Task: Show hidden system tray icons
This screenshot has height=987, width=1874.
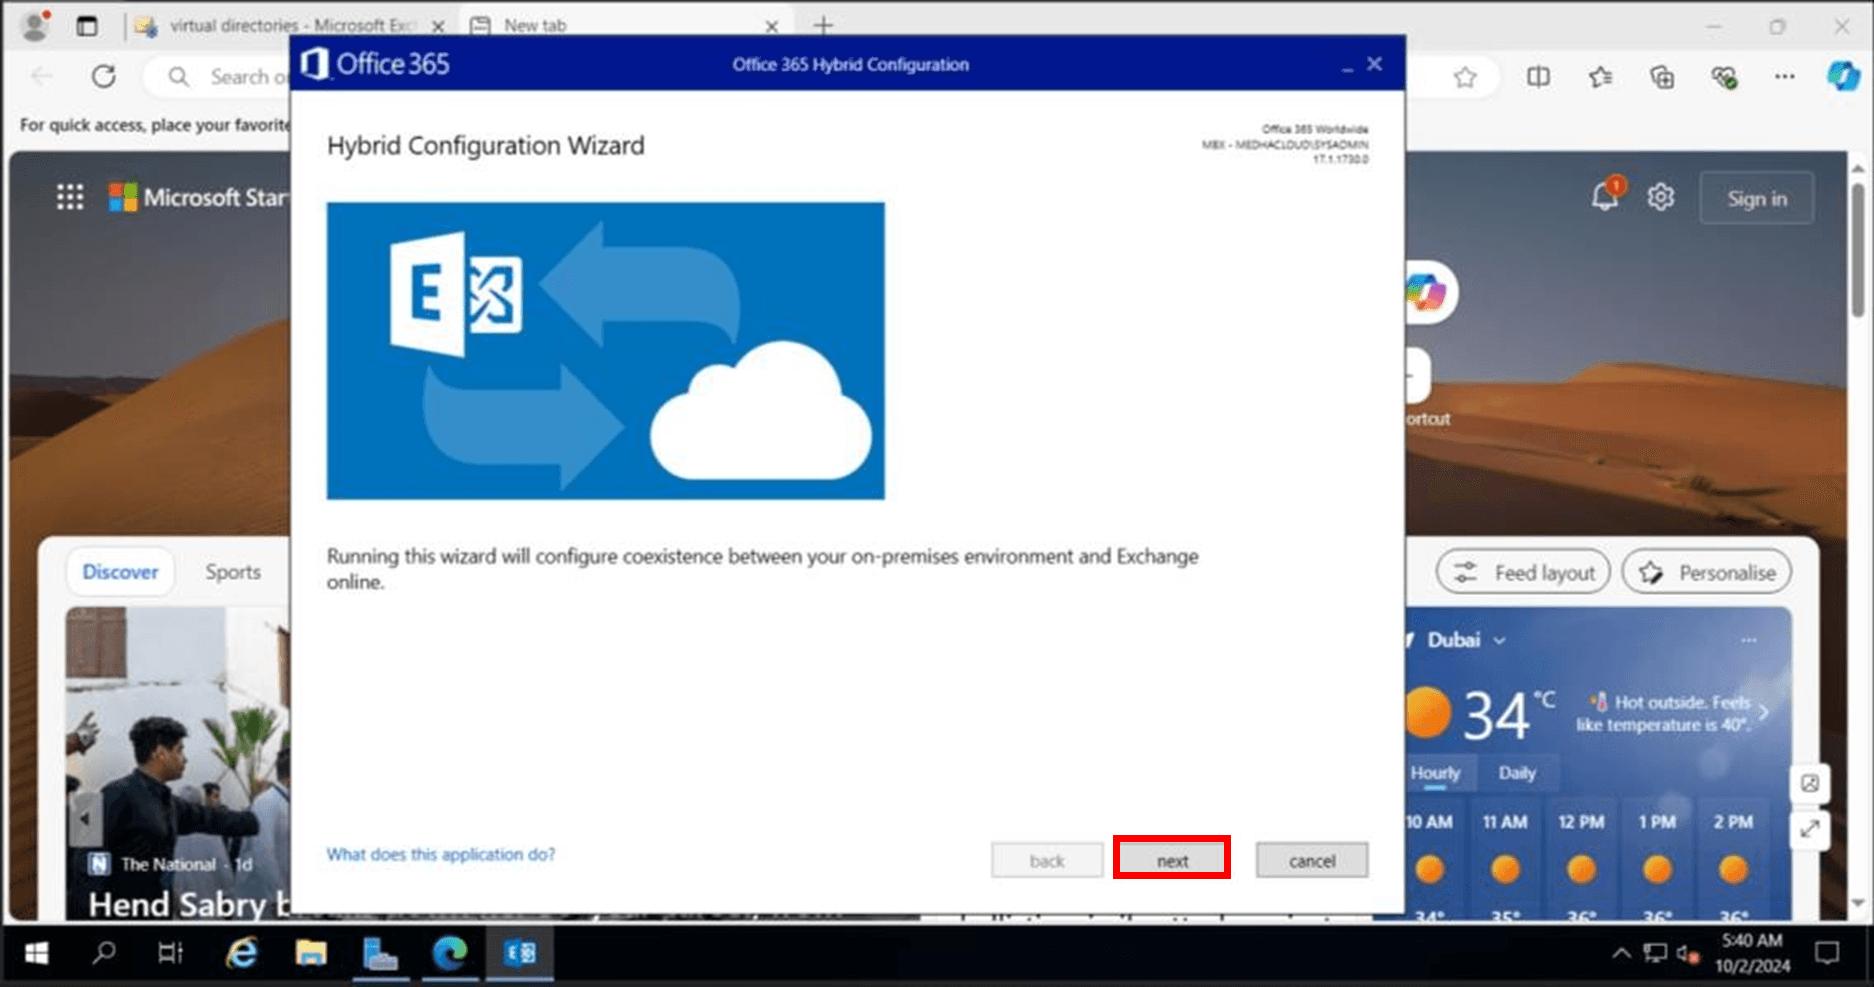Action: click(1620, 953)
